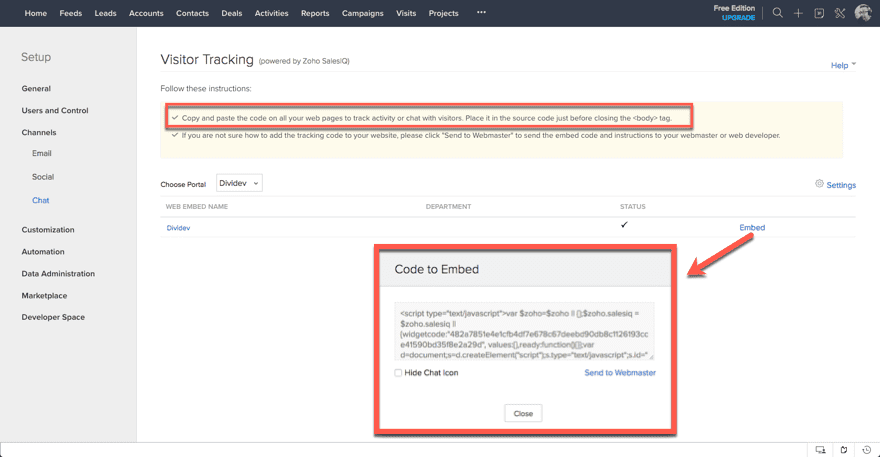Open recent items clock icon in footer
Screen dimensions: 880x457
(865, 449)
